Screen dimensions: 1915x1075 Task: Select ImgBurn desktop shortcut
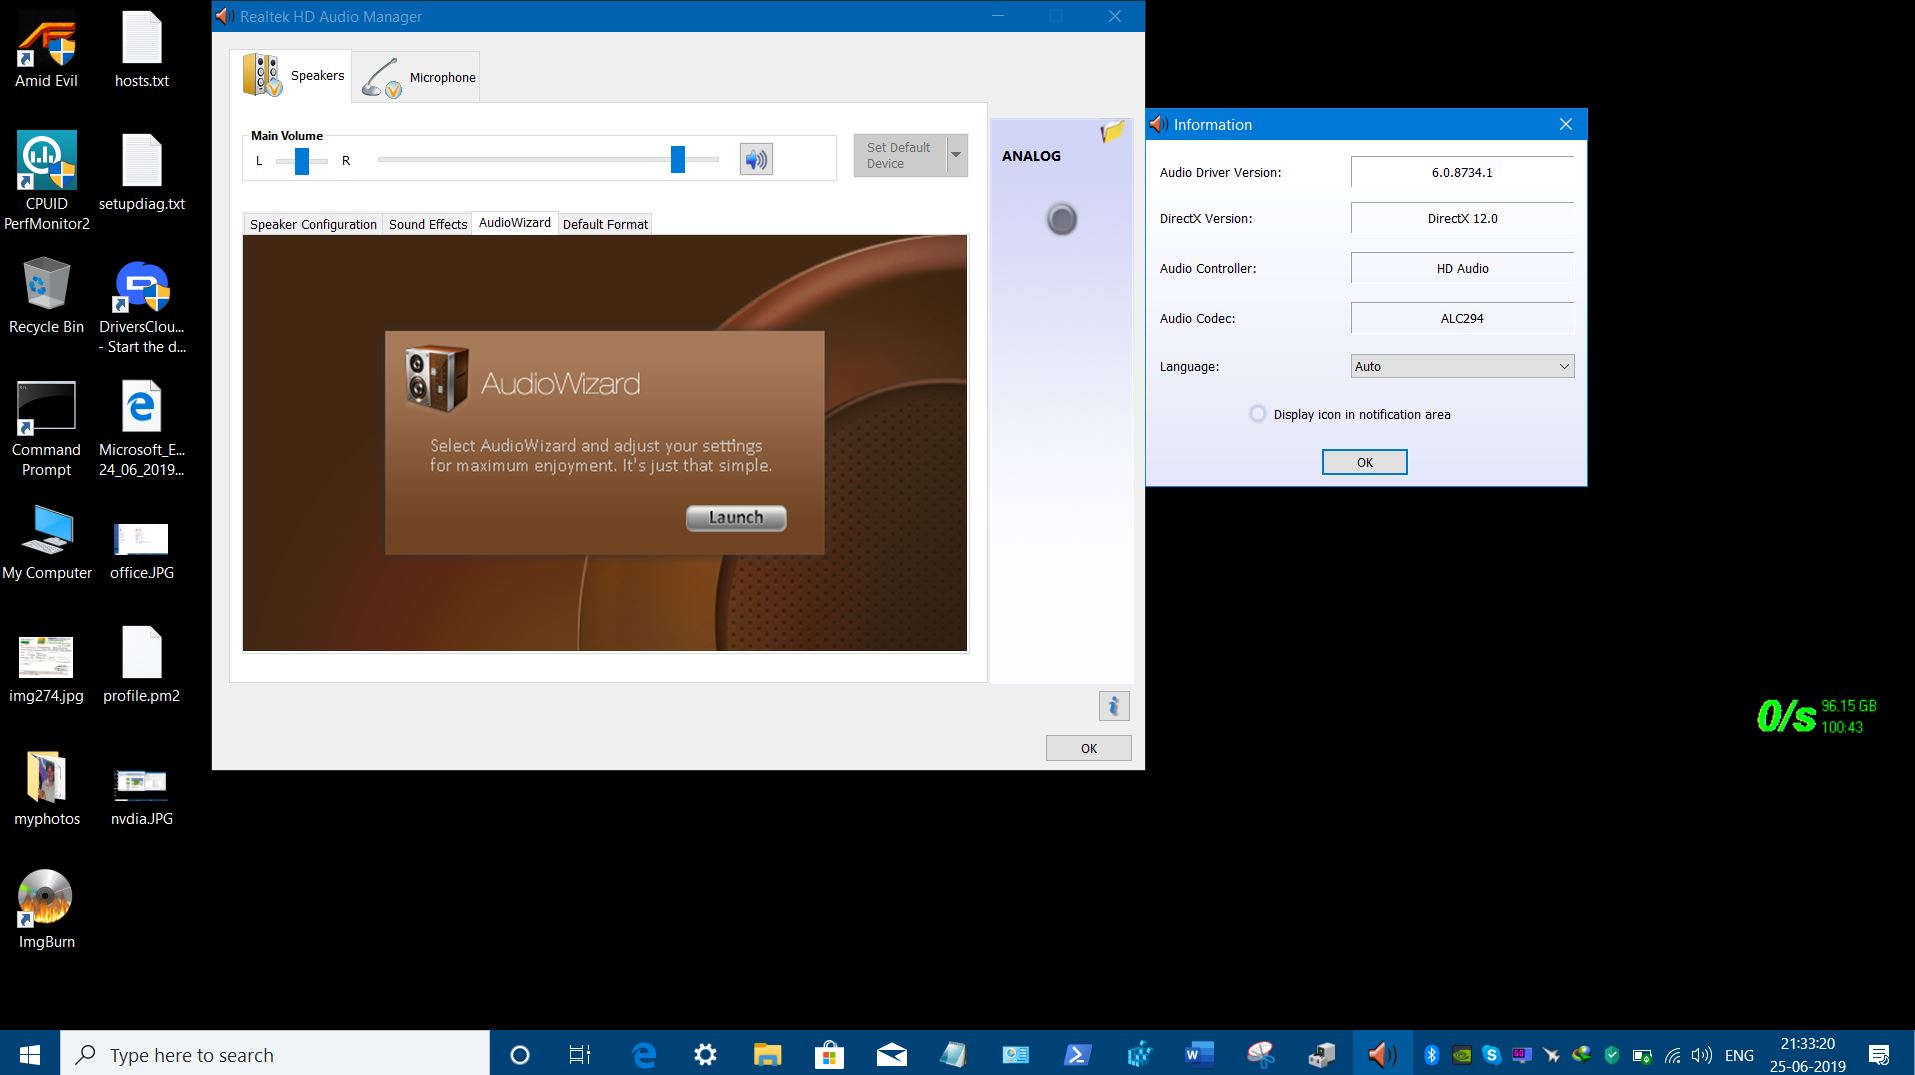[46, 909]
